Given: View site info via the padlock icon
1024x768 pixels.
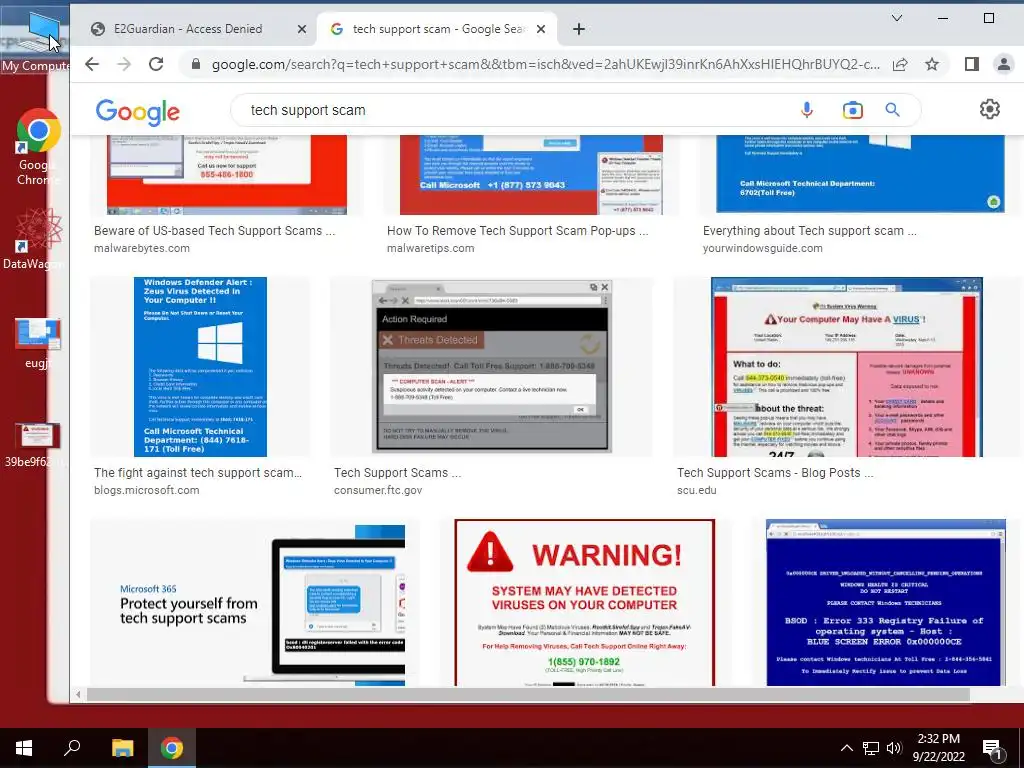Looking at the screenshot, I should (x=195, y=64).
